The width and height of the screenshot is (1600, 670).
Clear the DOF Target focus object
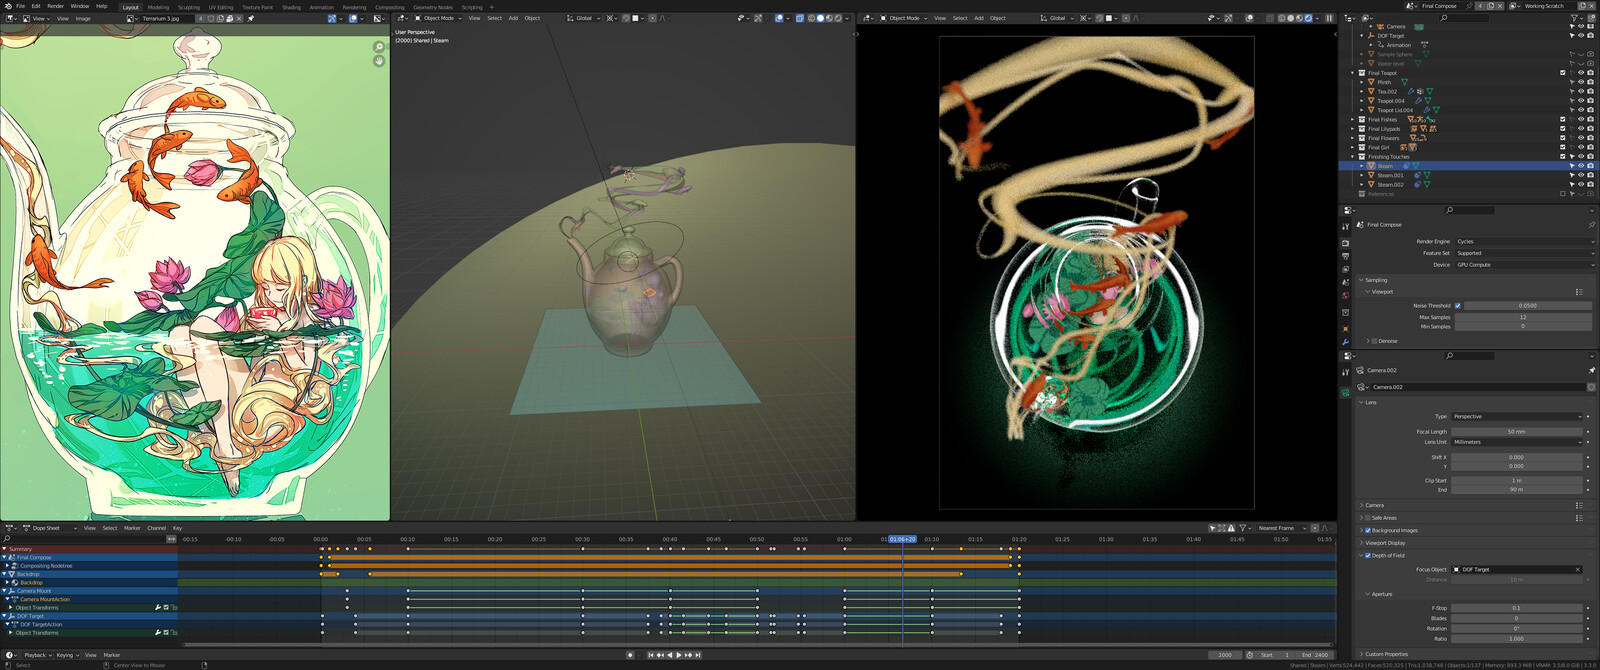1578,569
